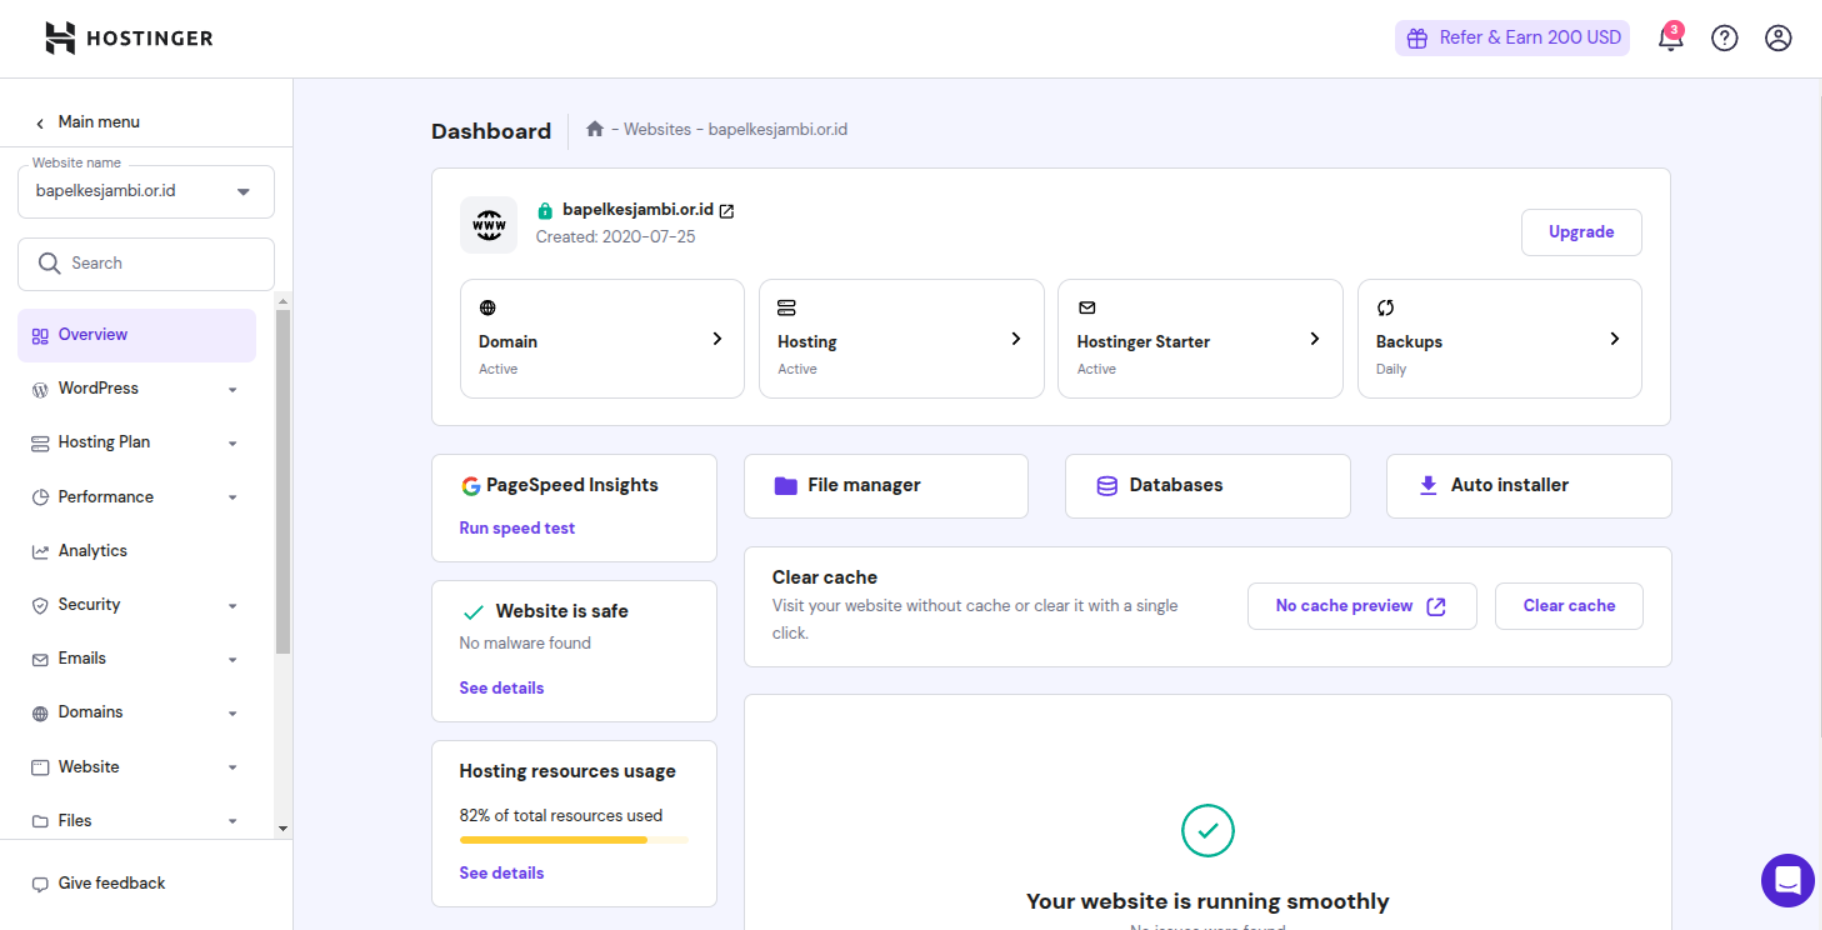1822x930 pixels.
Task: Click the WWW globe site icon
Action: (489, 225)
